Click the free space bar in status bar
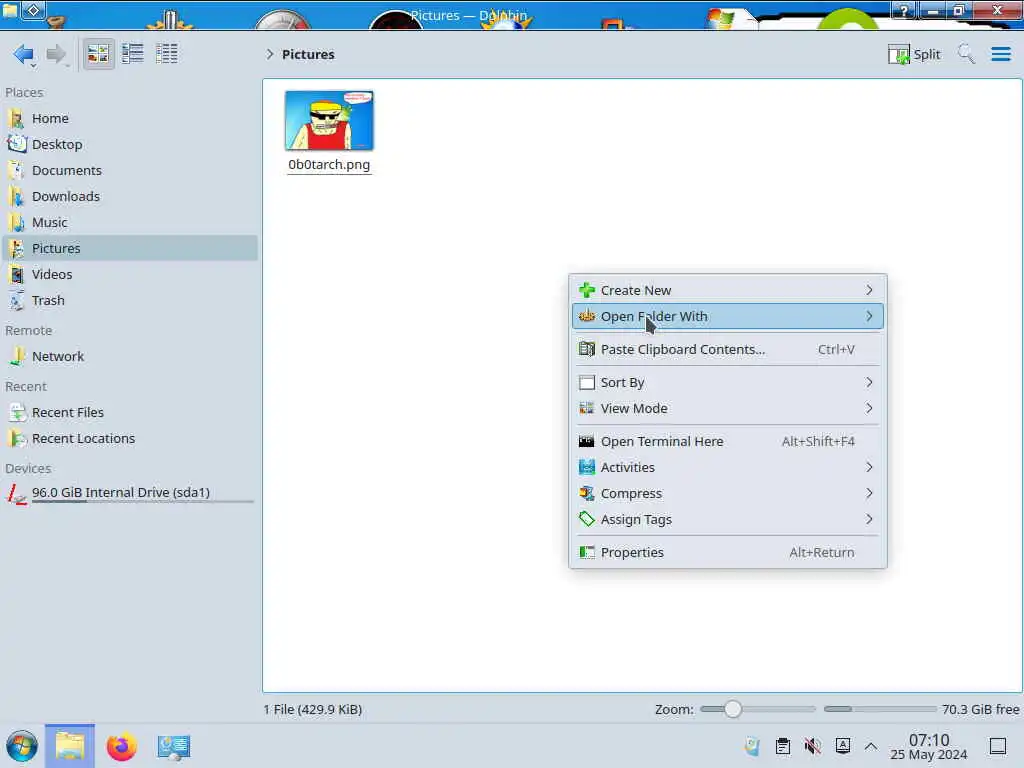Screen dimensions: 1024x768 coord(880,709)
